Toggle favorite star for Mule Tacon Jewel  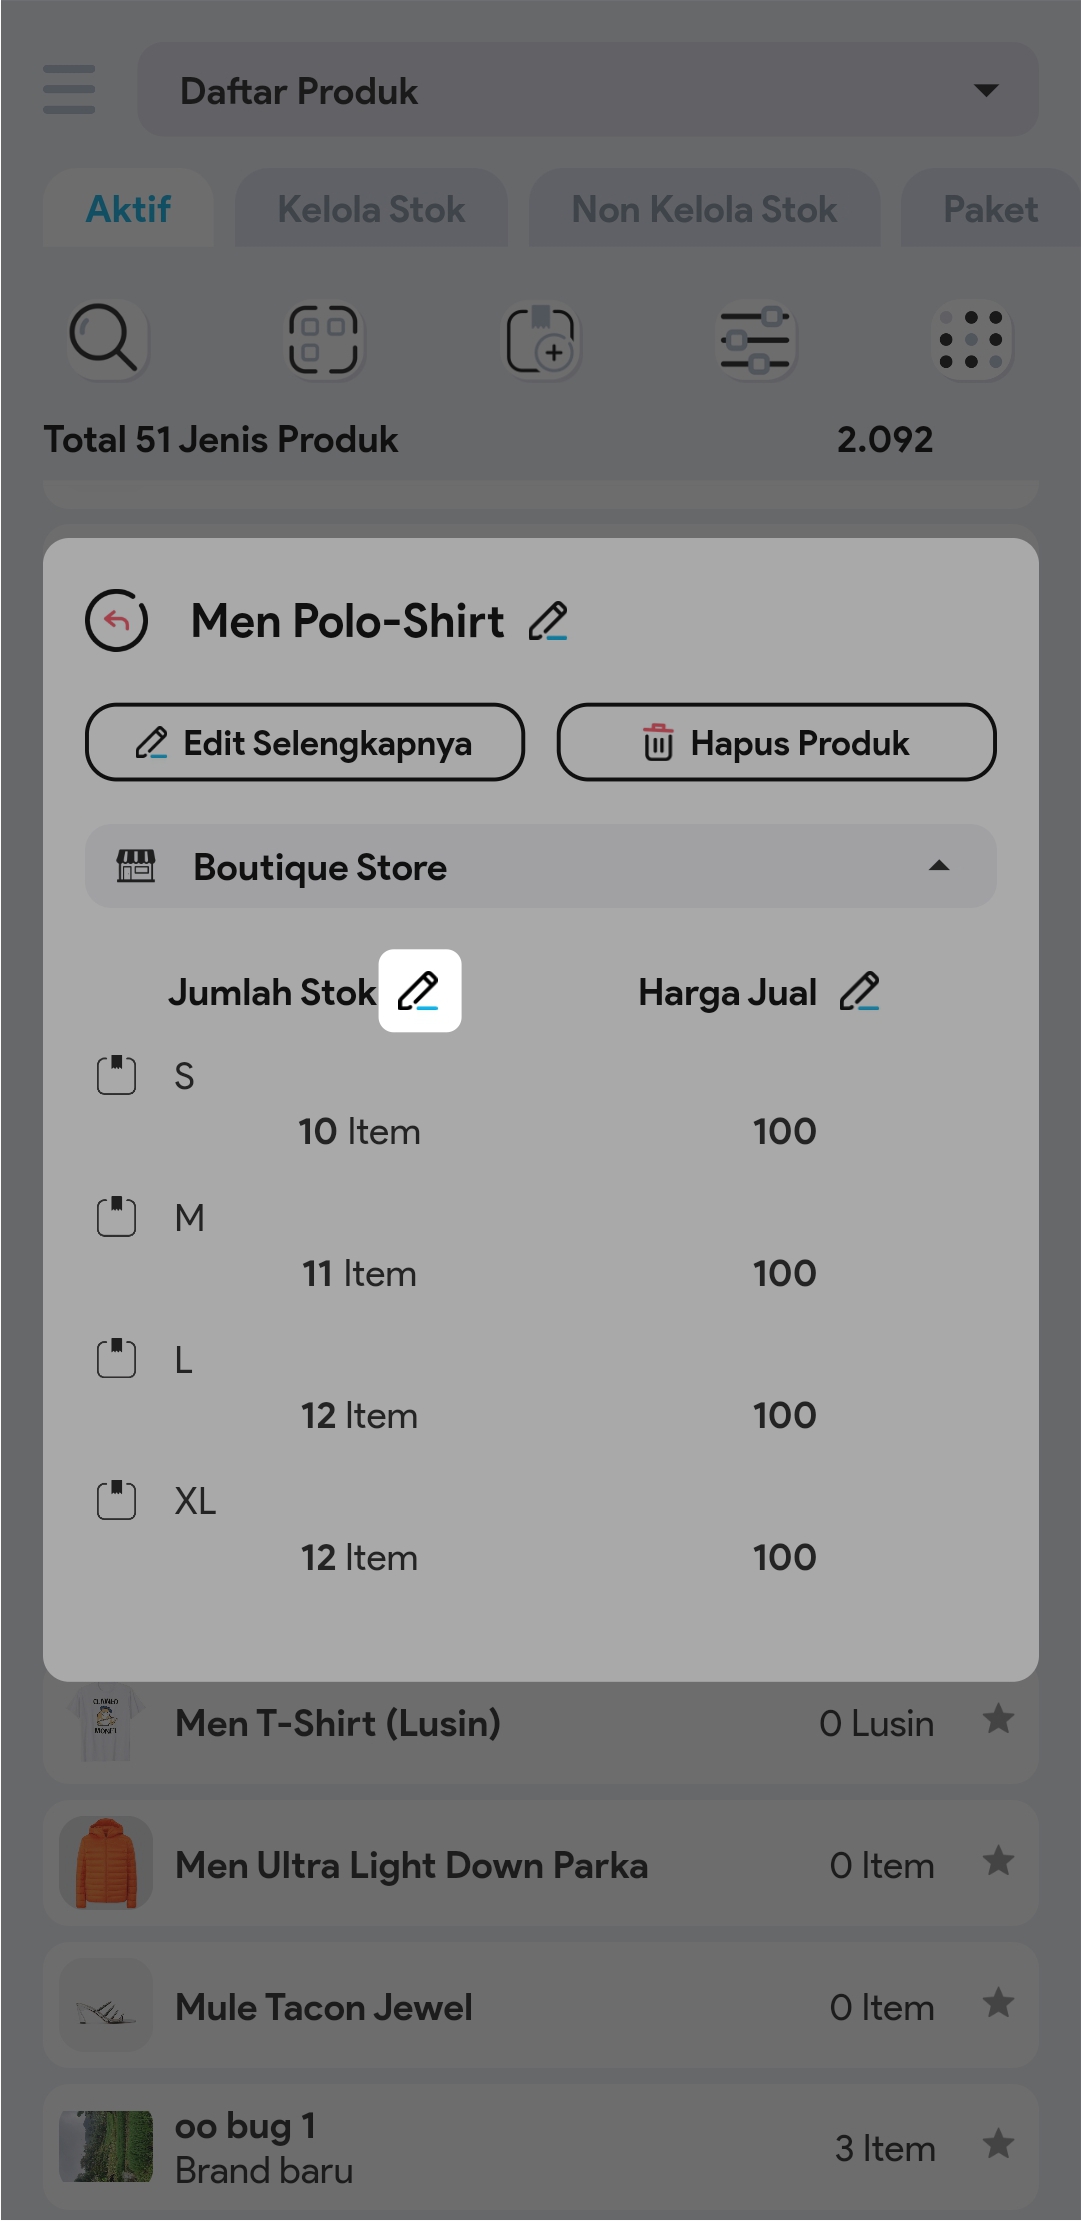click(998, 2004)
